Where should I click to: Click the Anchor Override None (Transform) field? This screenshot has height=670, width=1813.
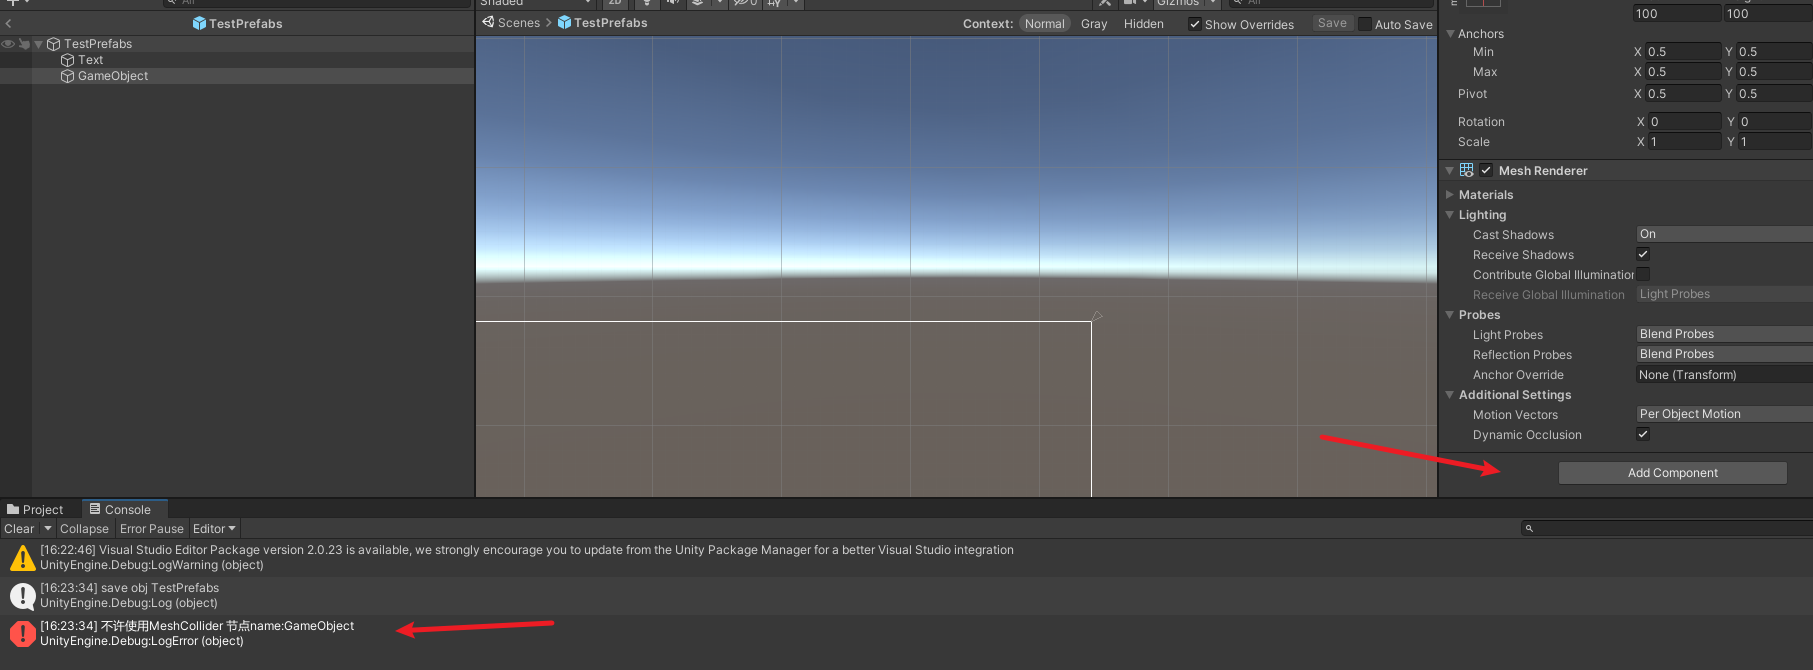pyautogui.click(x=1724, y=375)
